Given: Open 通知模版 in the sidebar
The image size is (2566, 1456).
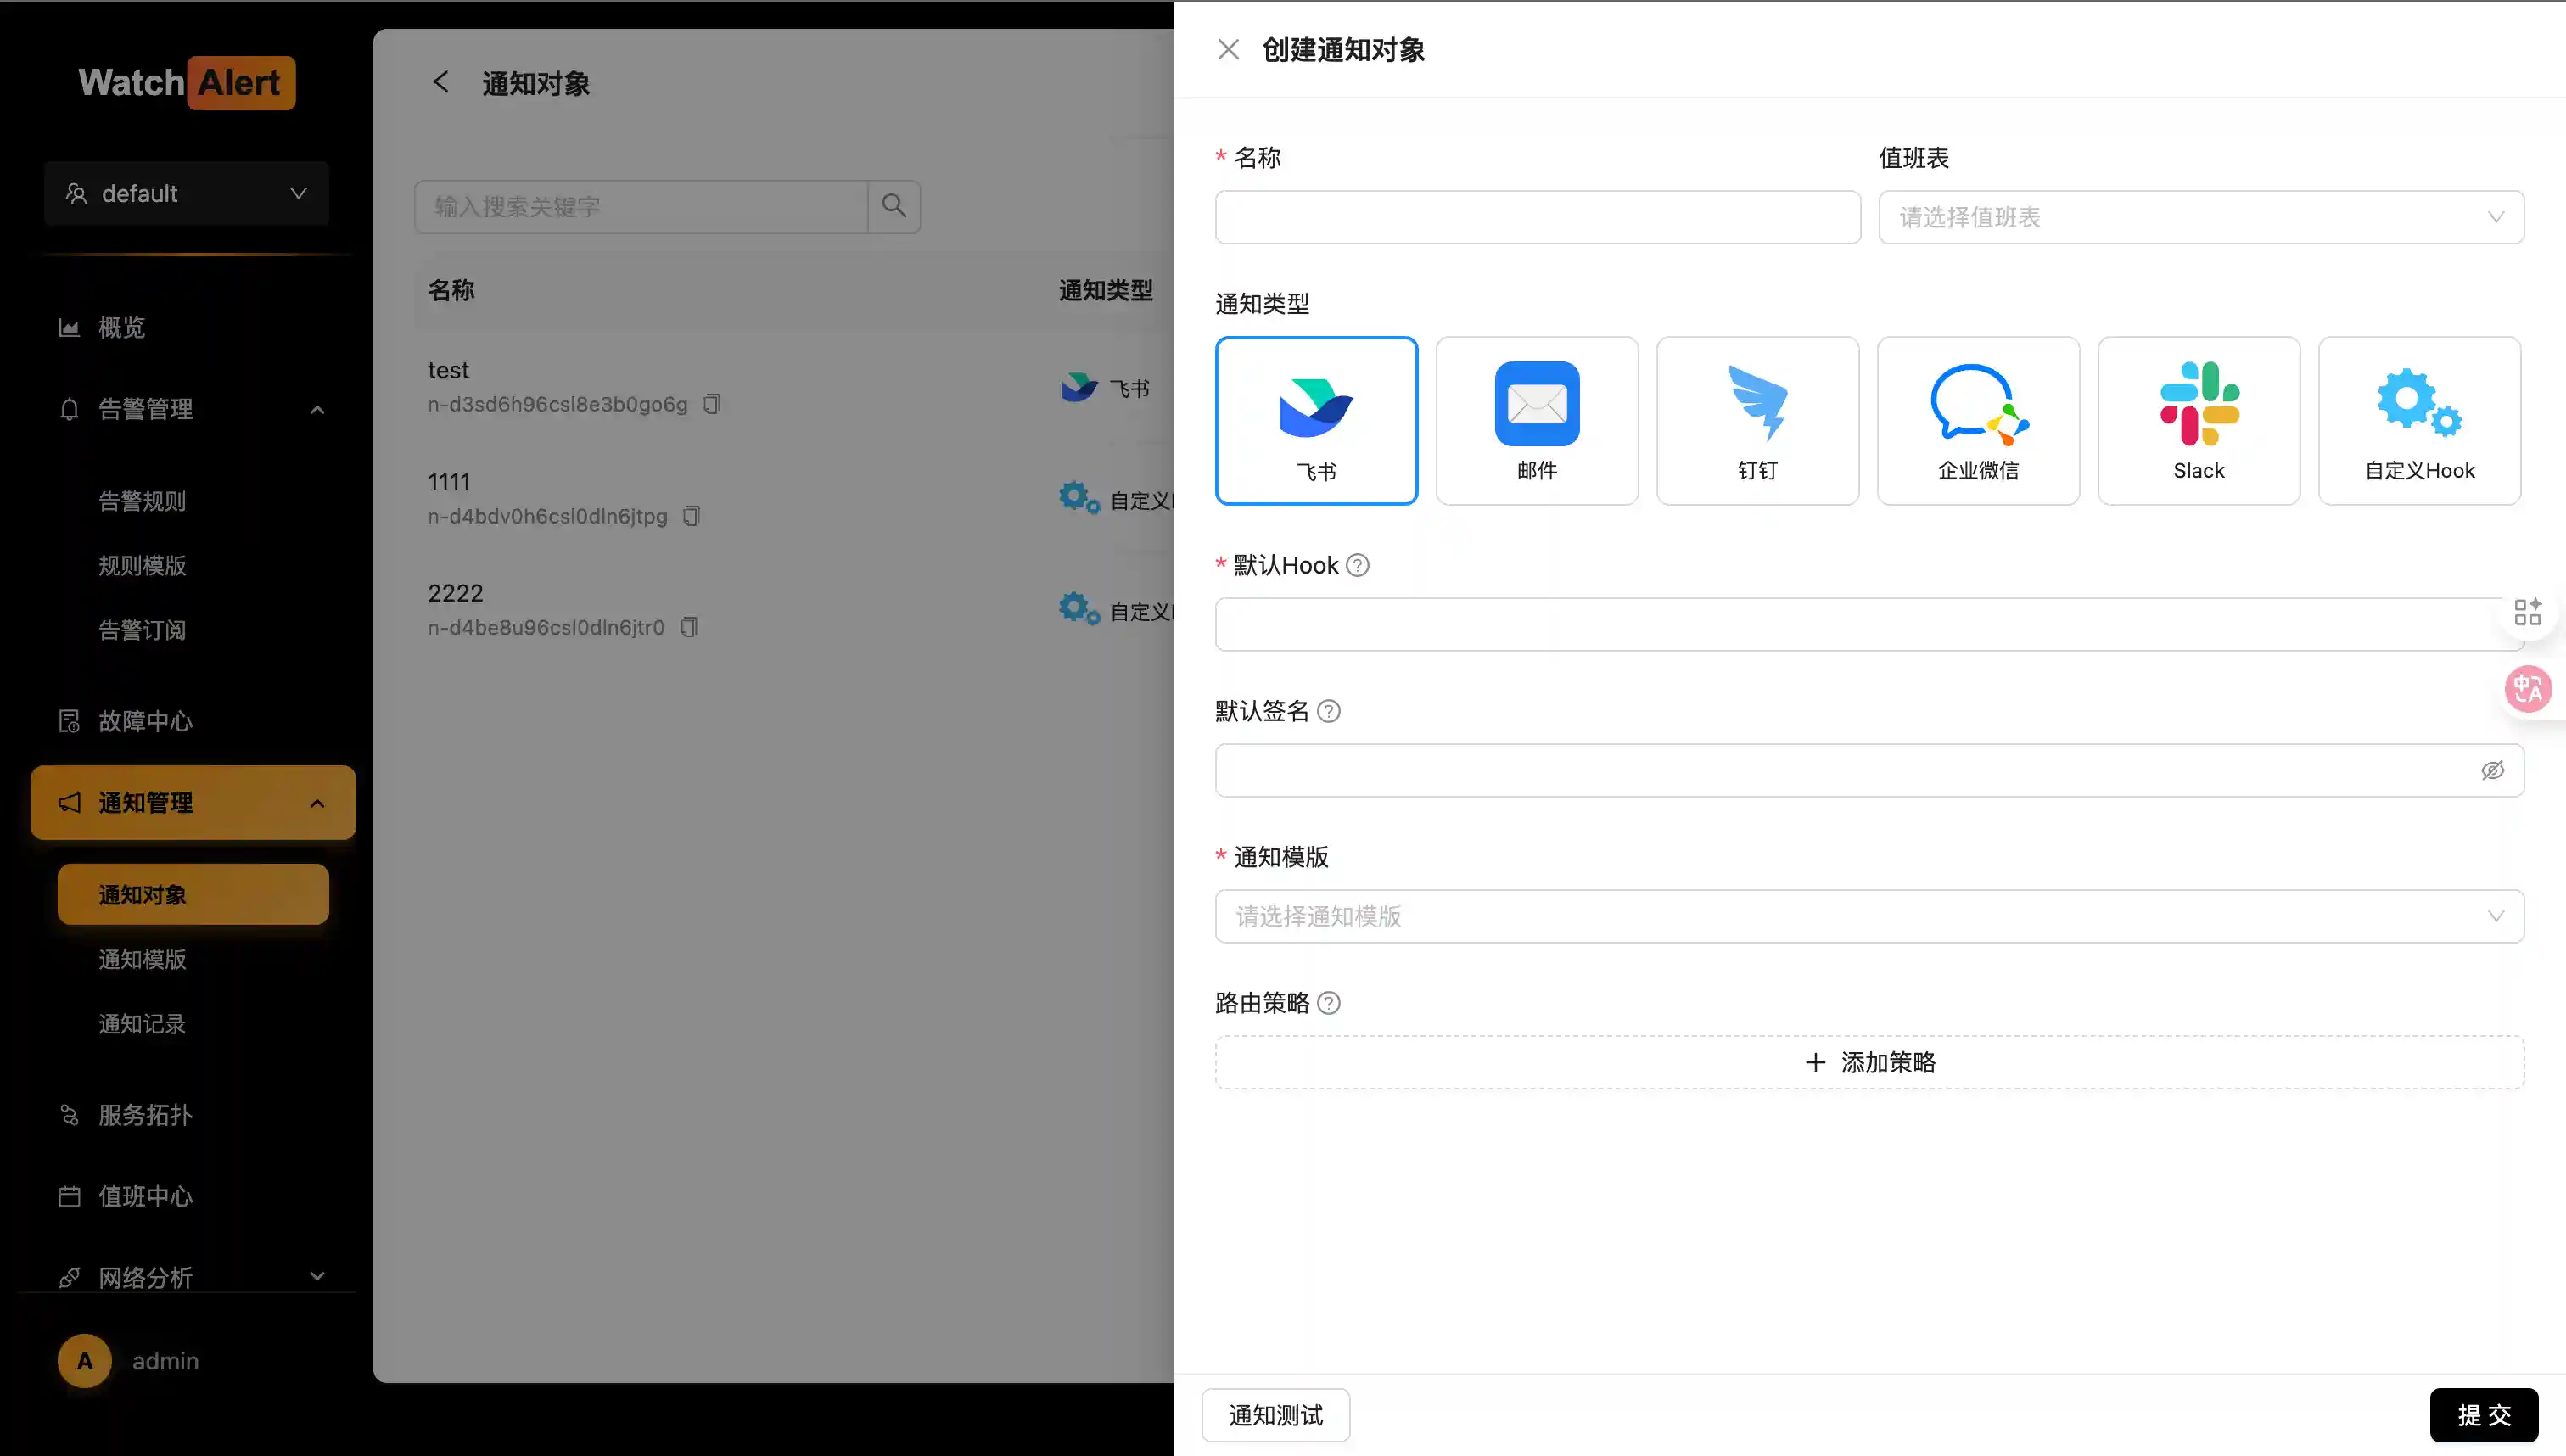Looking at the screenshot, I should [x=142, y=959].
